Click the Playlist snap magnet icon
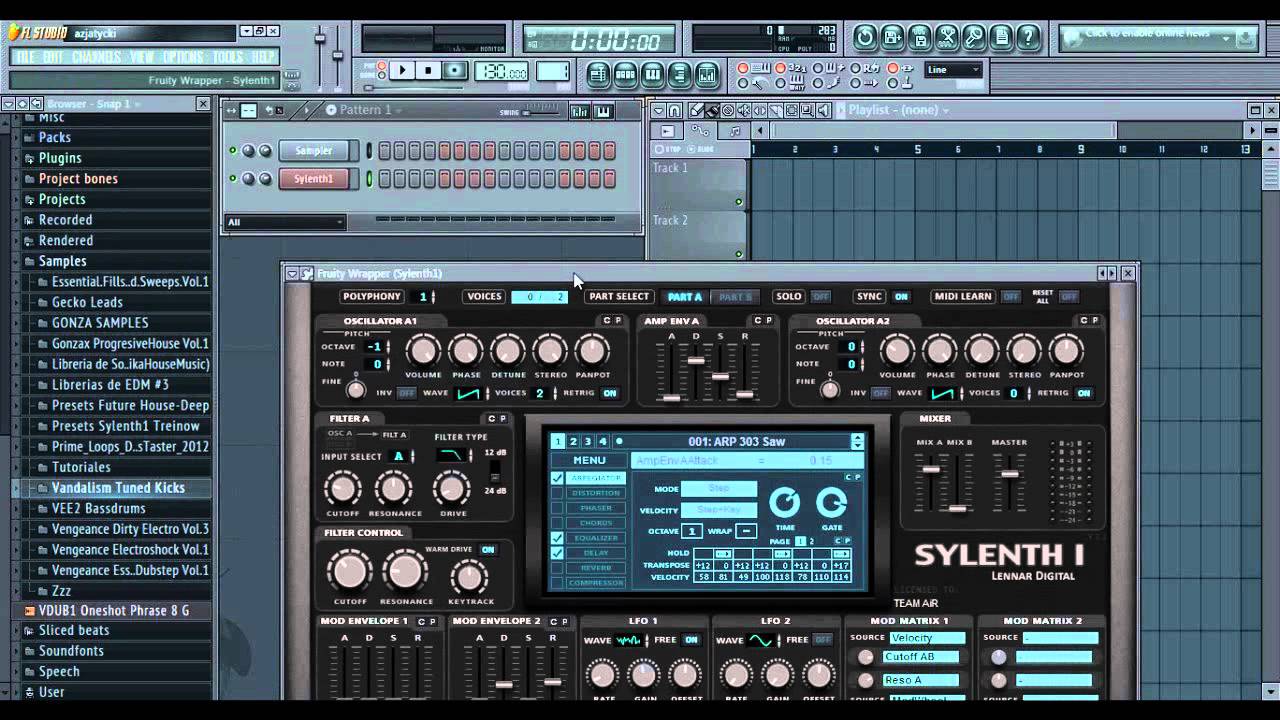 [675, 110]
